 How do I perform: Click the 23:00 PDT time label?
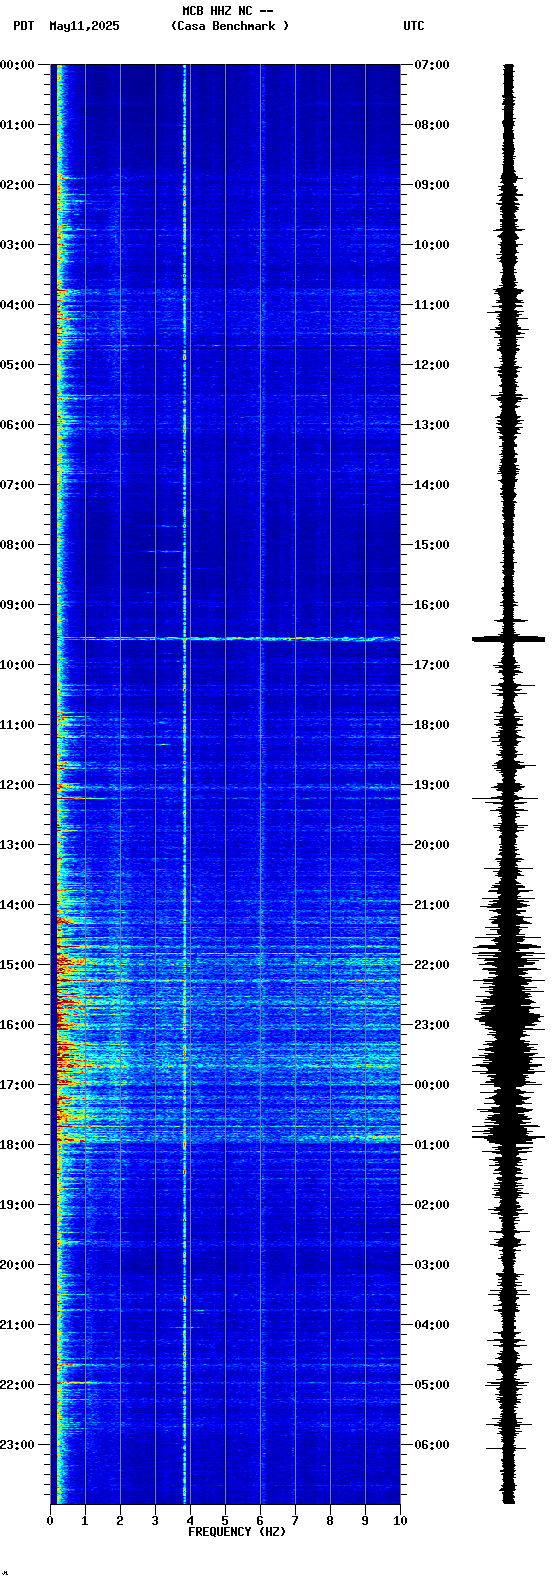pyautogui.click(x=17, y=1445)
